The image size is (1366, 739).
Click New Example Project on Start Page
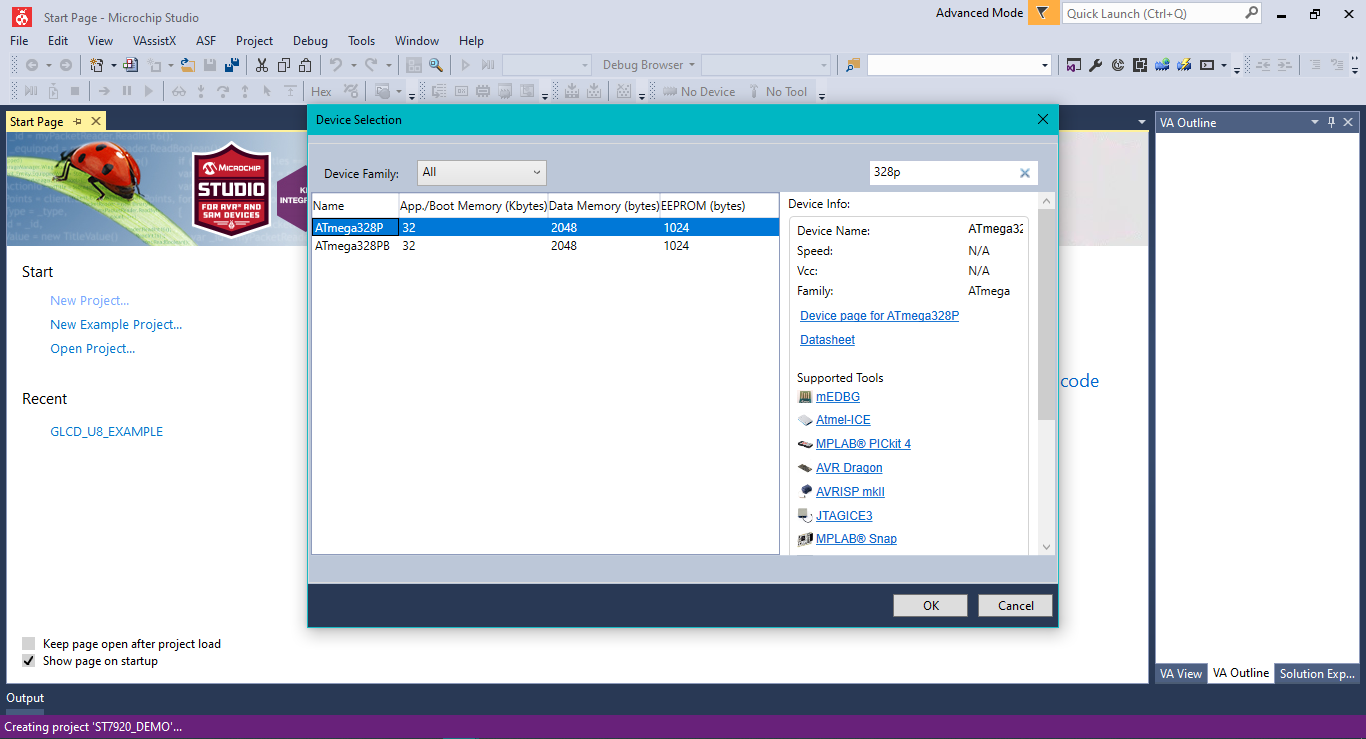click(116, 324)
